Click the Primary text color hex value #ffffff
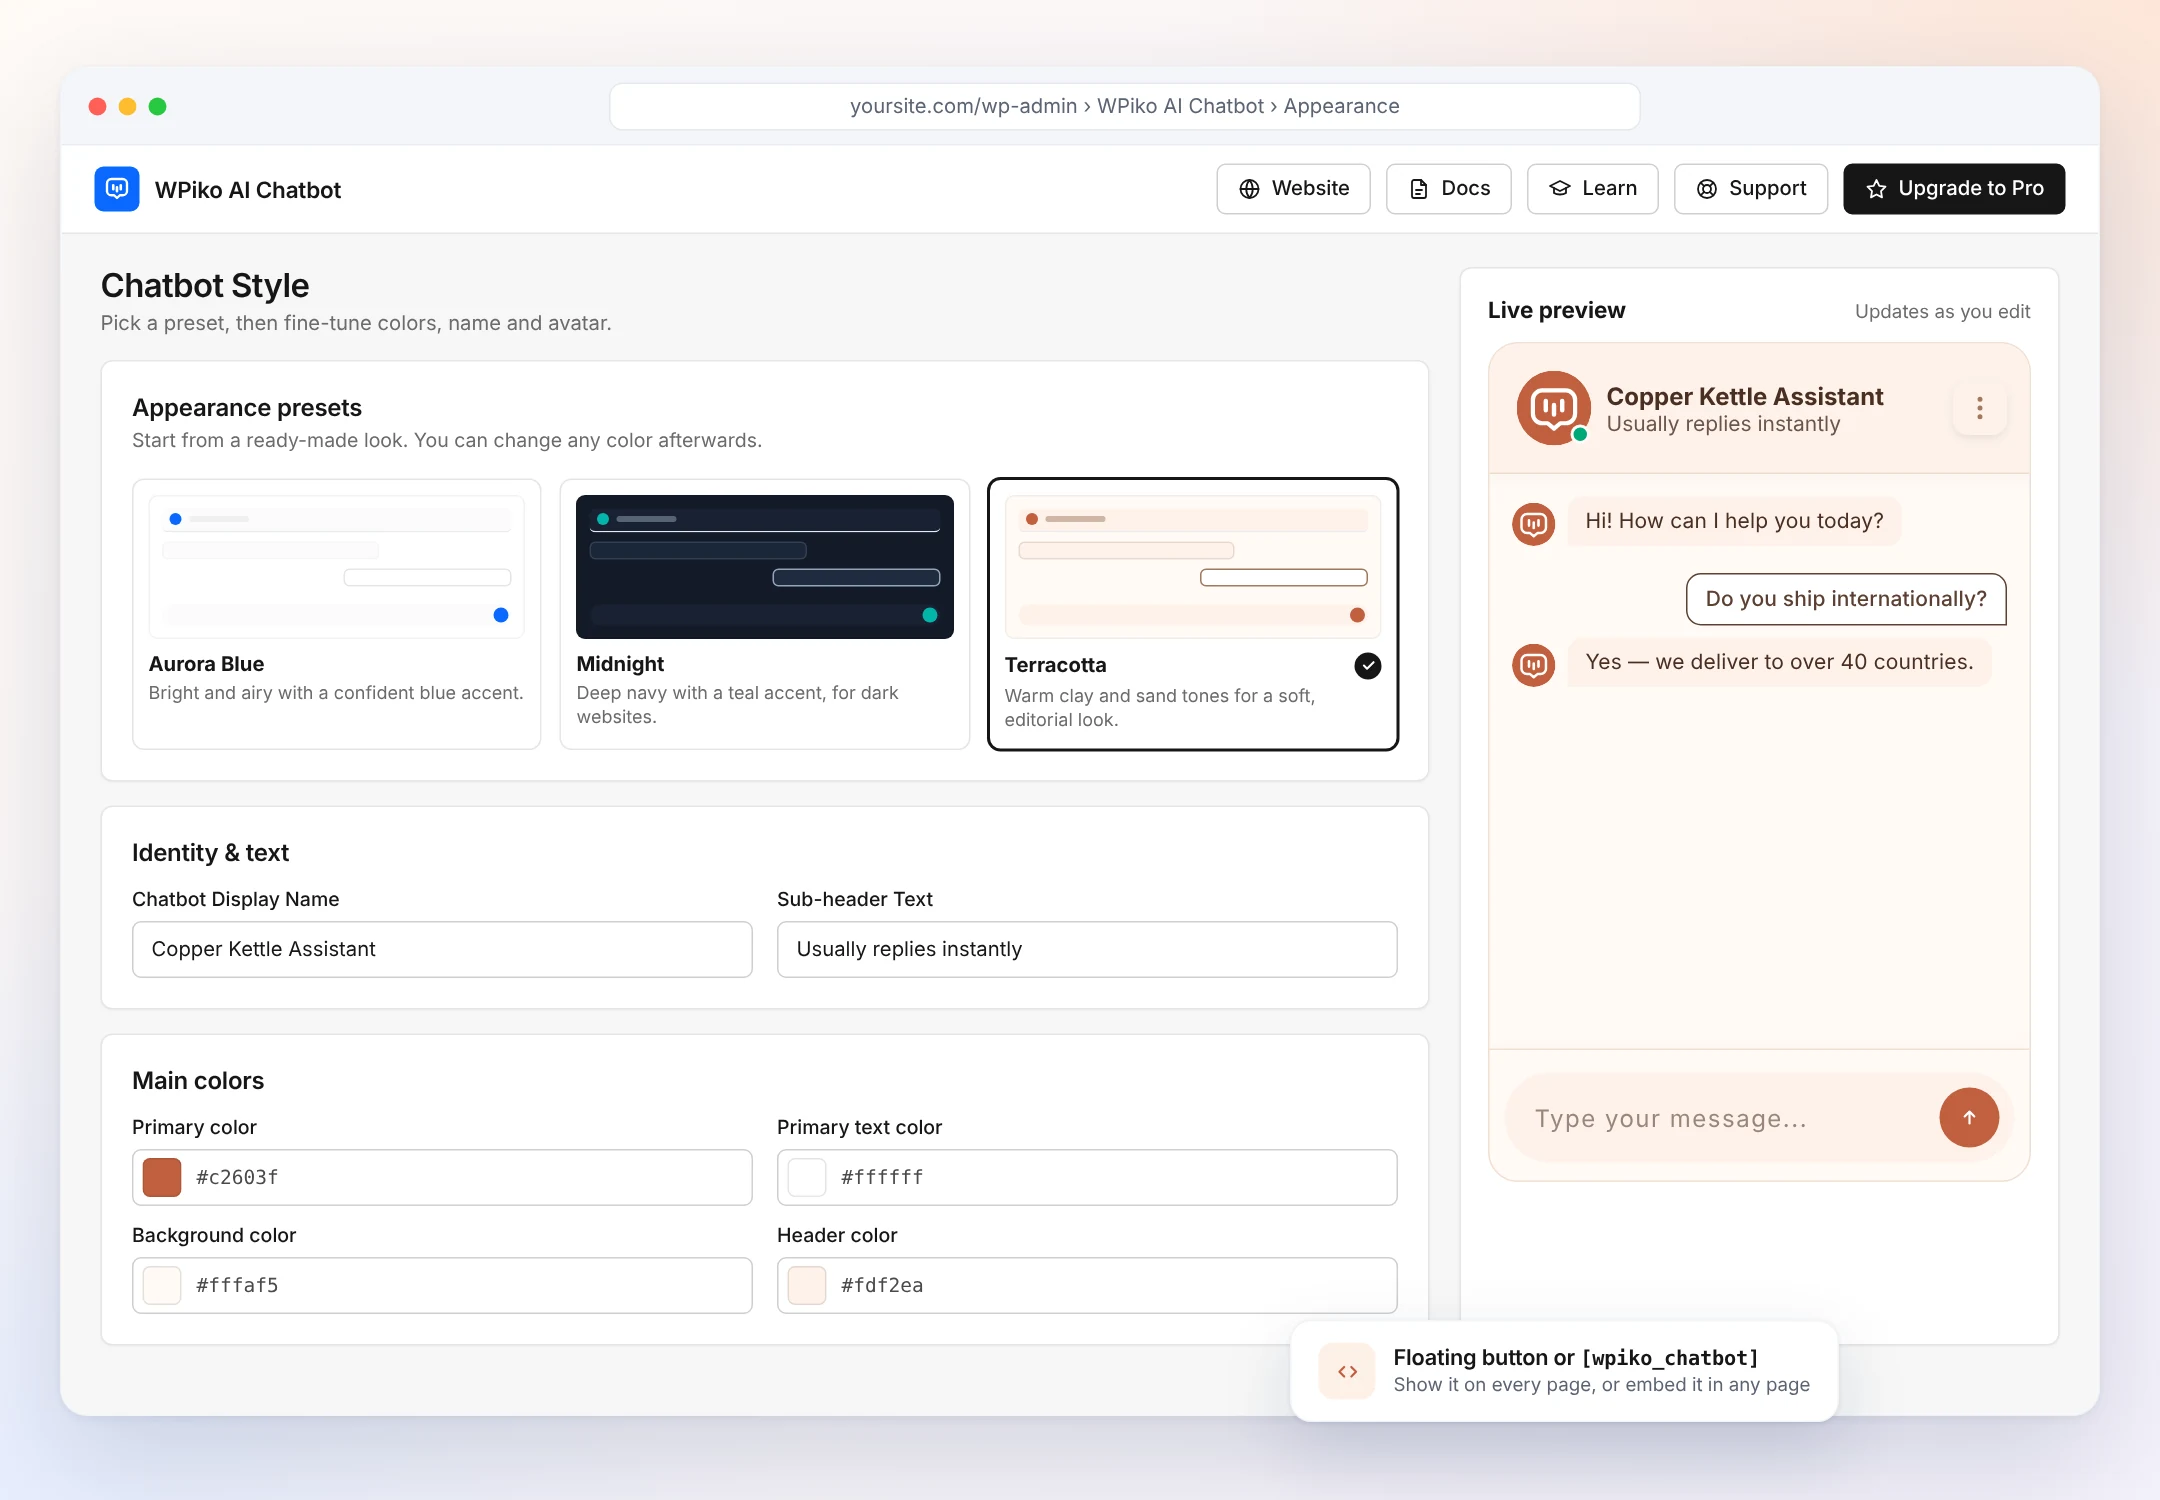 point(882,1177)
